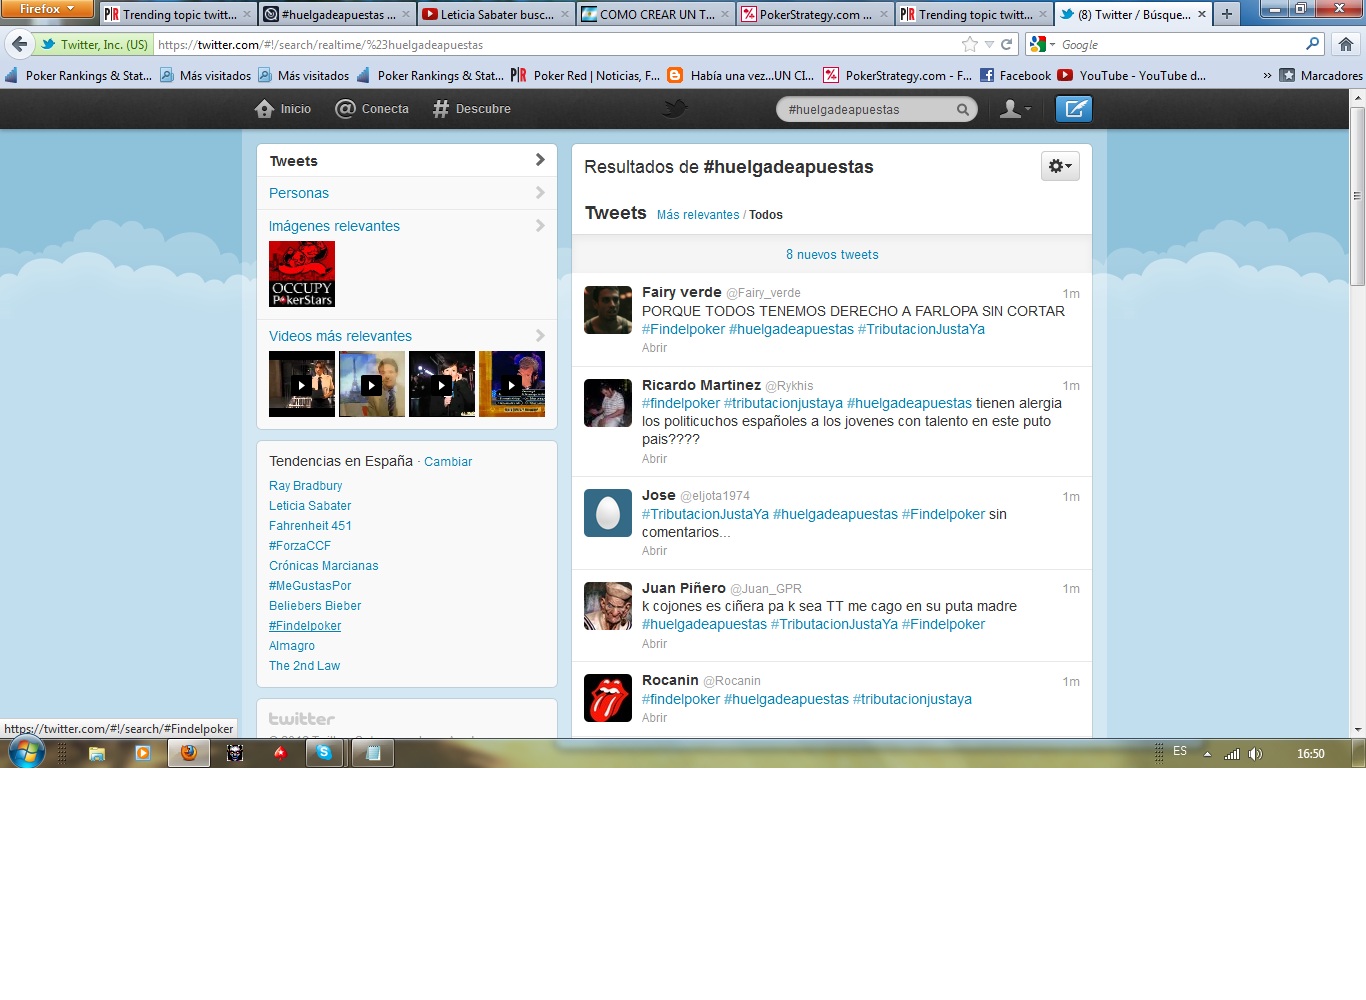Open Abrir under Fairy verde tweet
This screenshot has width=1366, height=1000.
(654, 348)
